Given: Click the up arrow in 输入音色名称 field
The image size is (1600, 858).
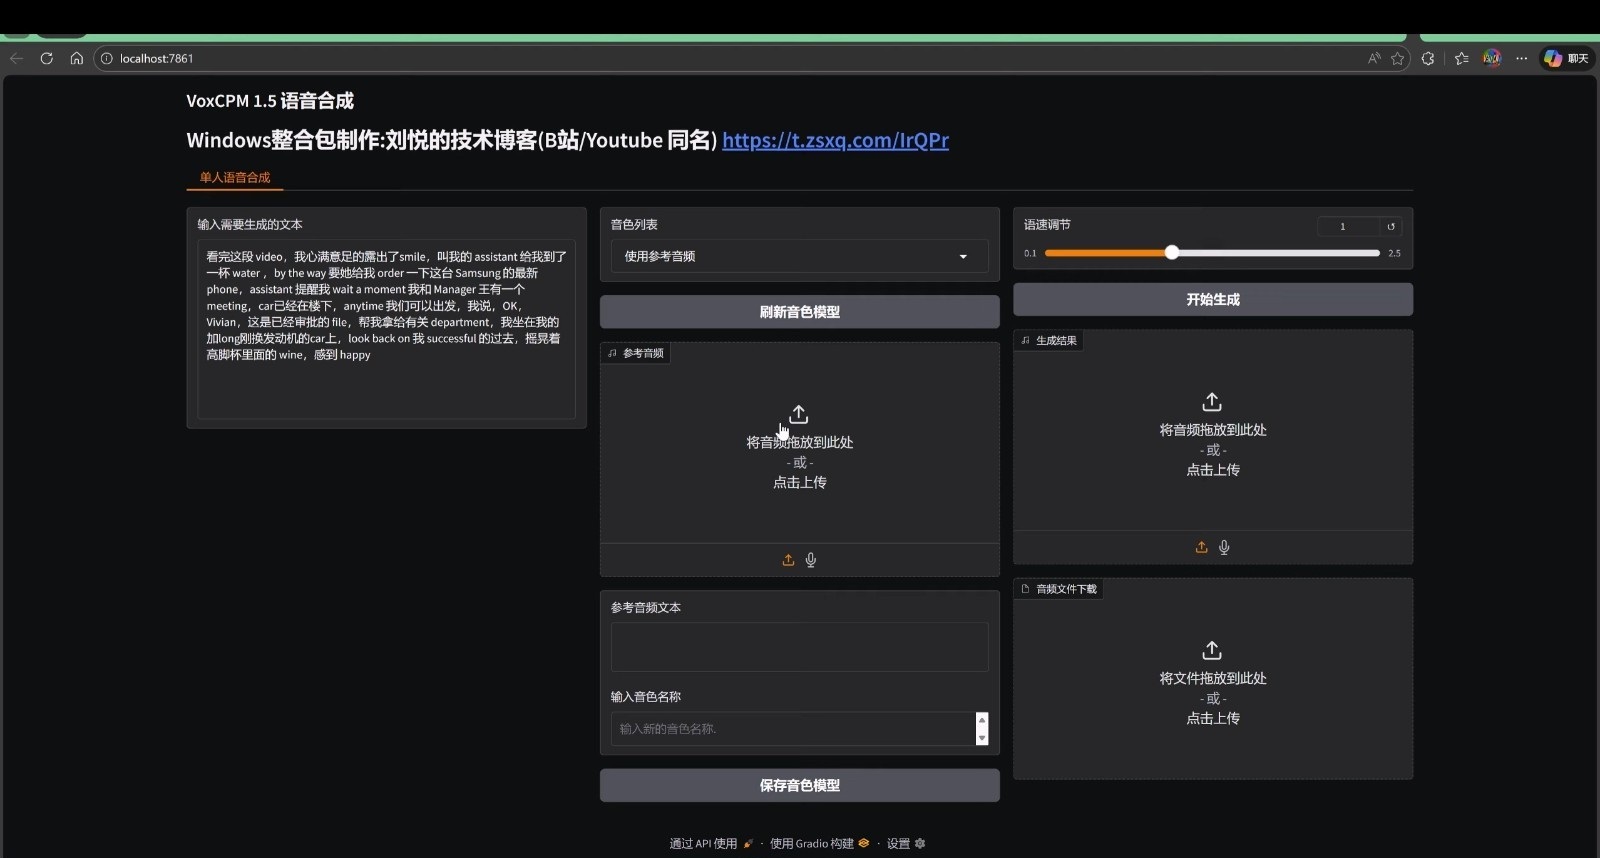Looking at the screenshot, I should pyautogui.click(x=982, y=720).
